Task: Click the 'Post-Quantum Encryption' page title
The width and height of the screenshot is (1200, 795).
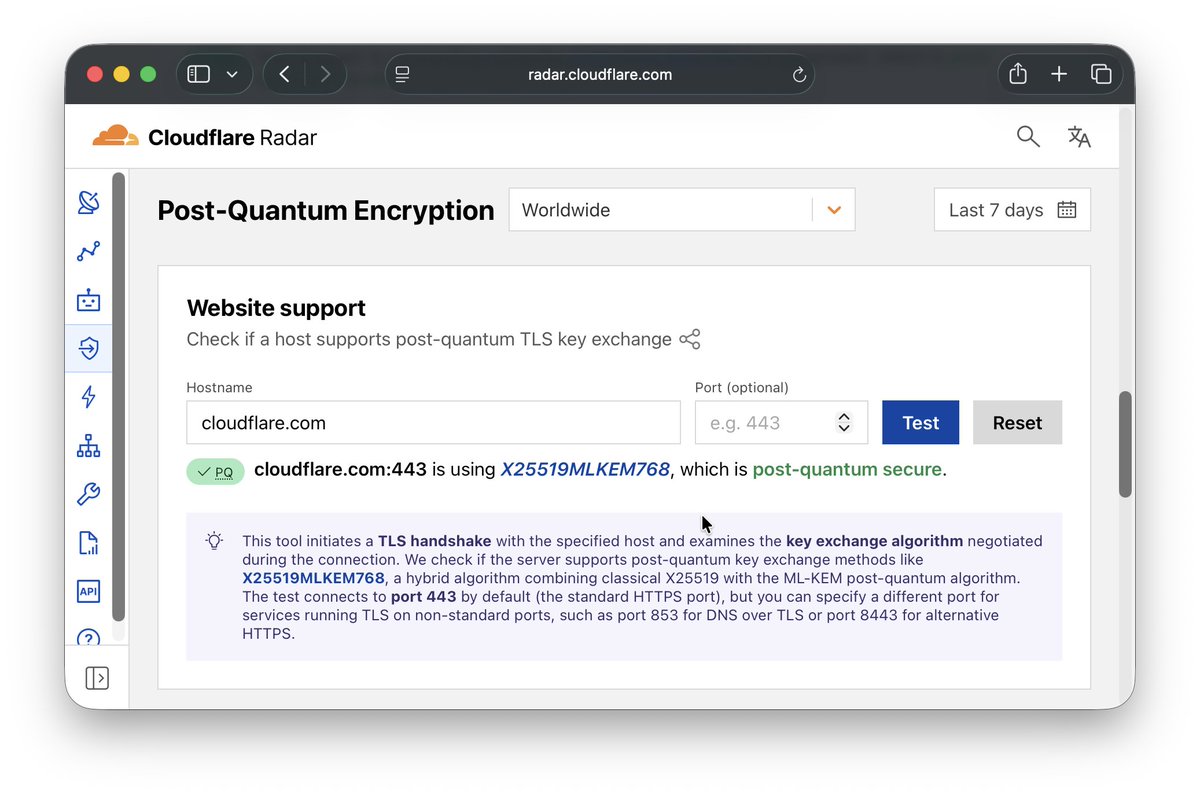Action: click(326, 210)
